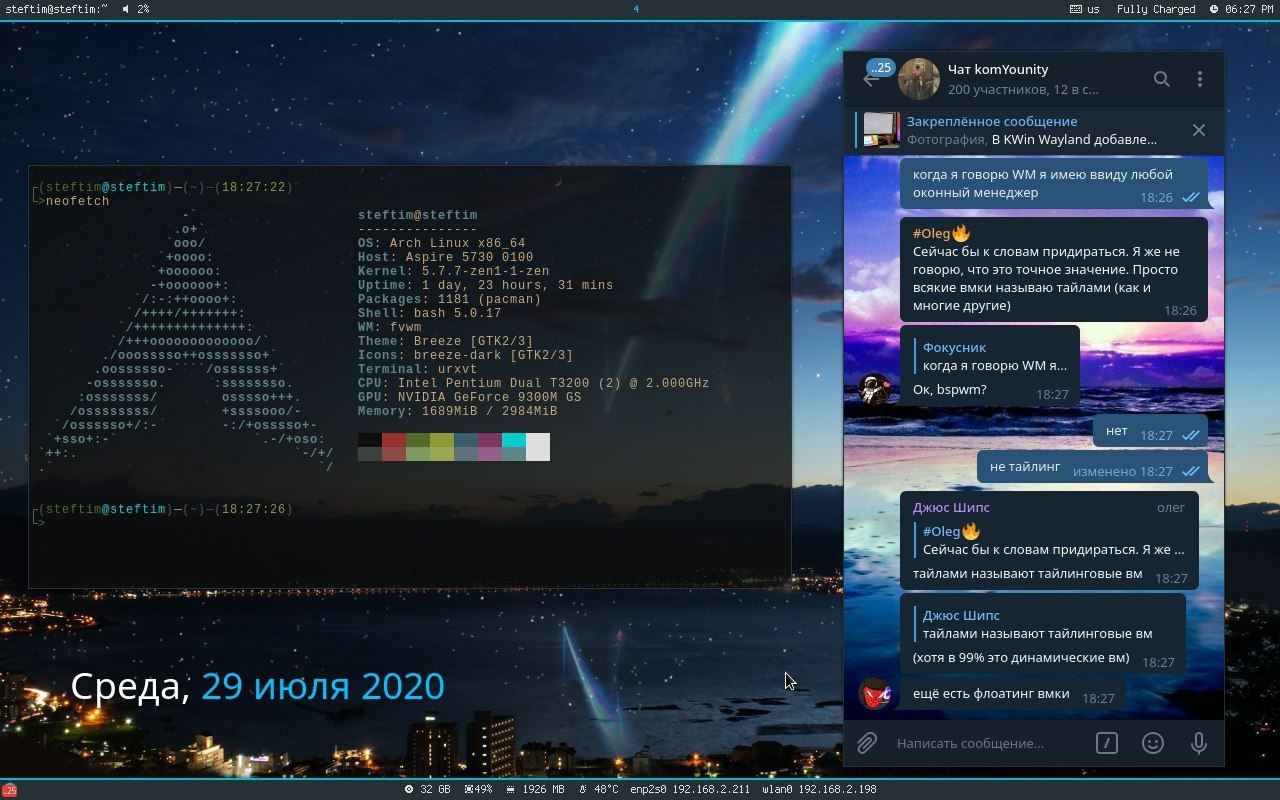Click the 48°C temperature indicator
1280x800 pixels.
[x=598, y=789]
